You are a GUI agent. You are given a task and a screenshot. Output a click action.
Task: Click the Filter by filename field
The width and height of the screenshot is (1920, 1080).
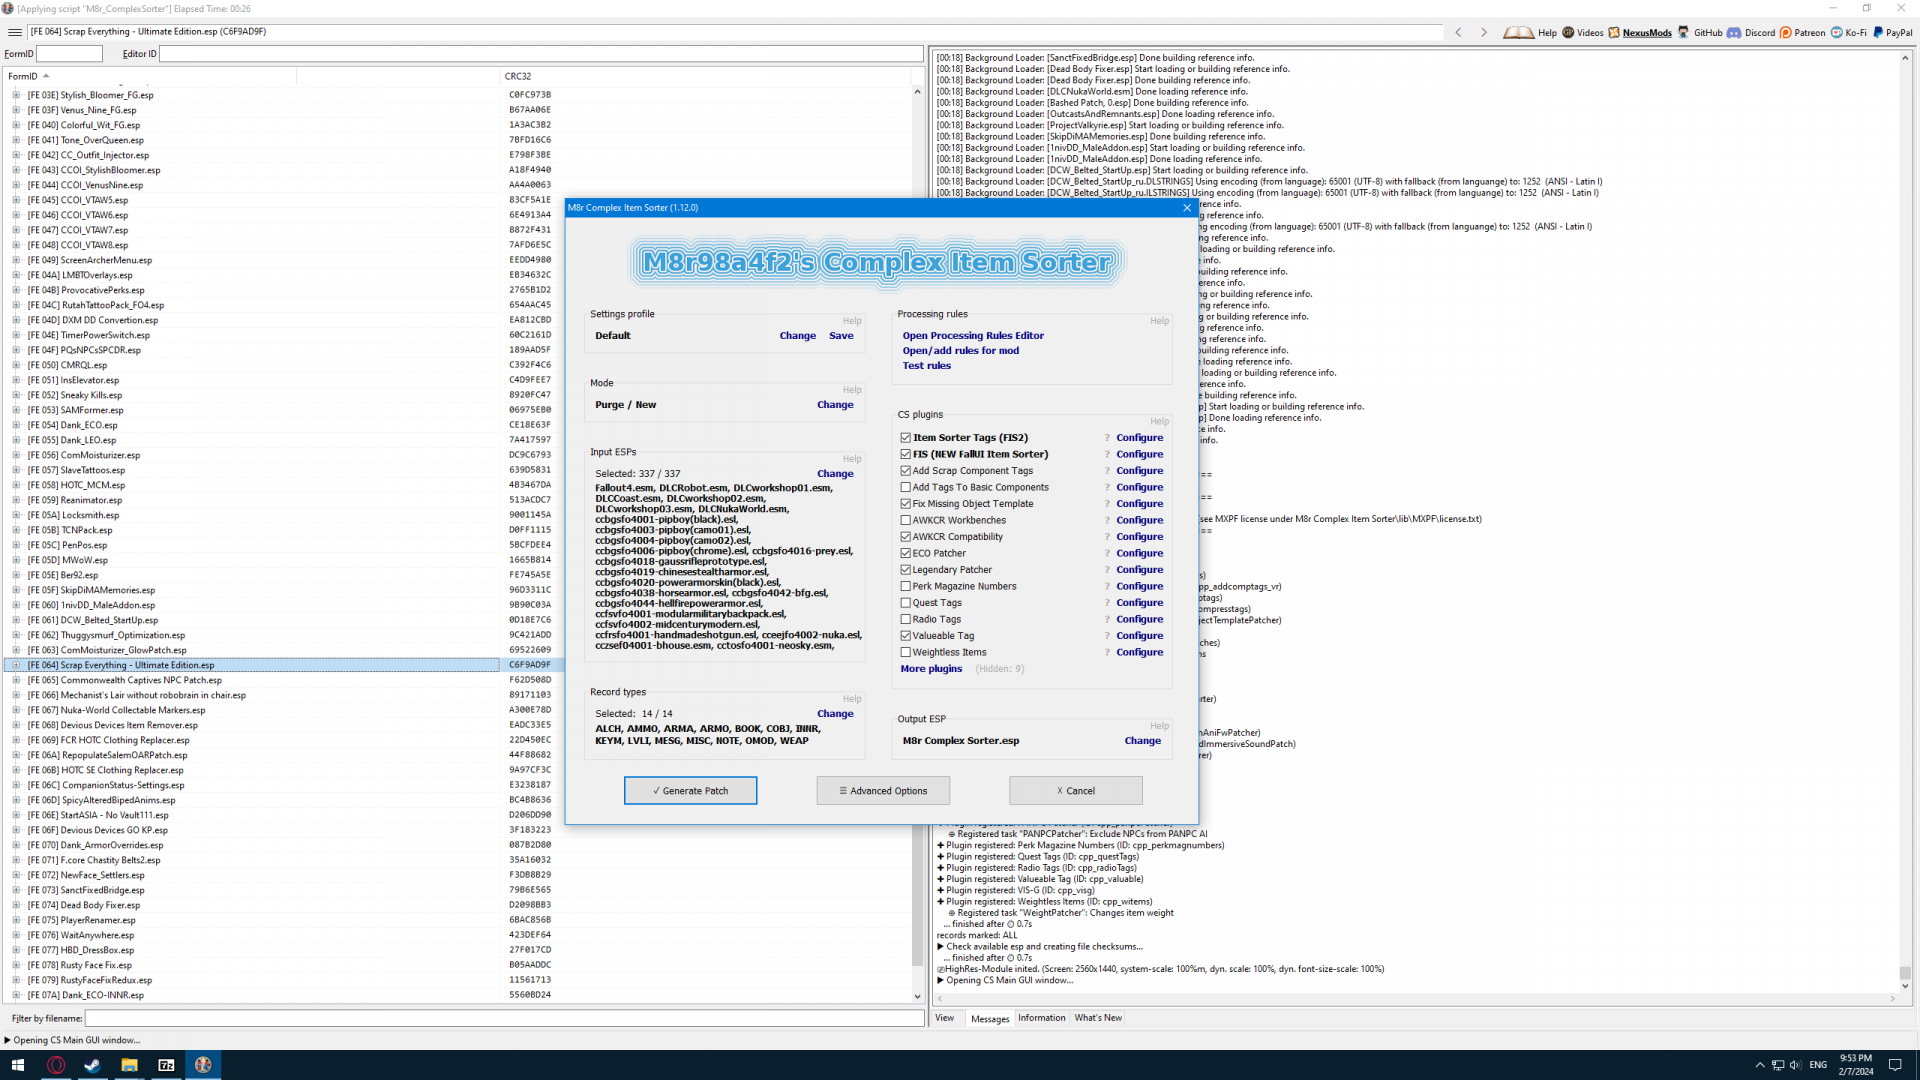click(504, 1018)
